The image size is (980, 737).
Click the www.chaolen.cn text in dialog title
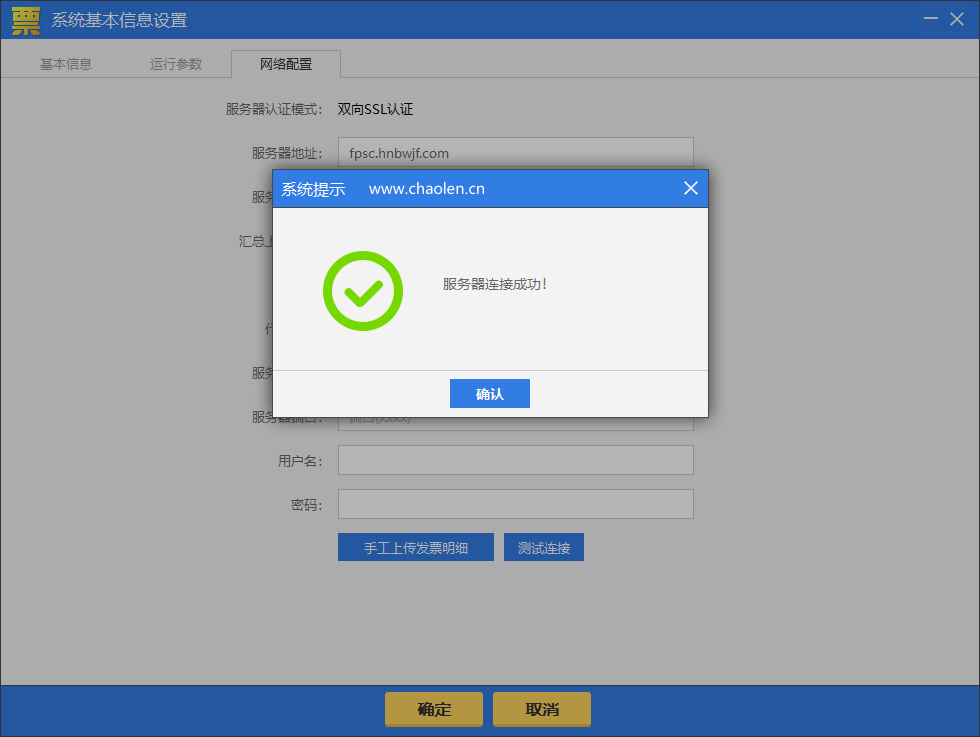click(427, 188)
